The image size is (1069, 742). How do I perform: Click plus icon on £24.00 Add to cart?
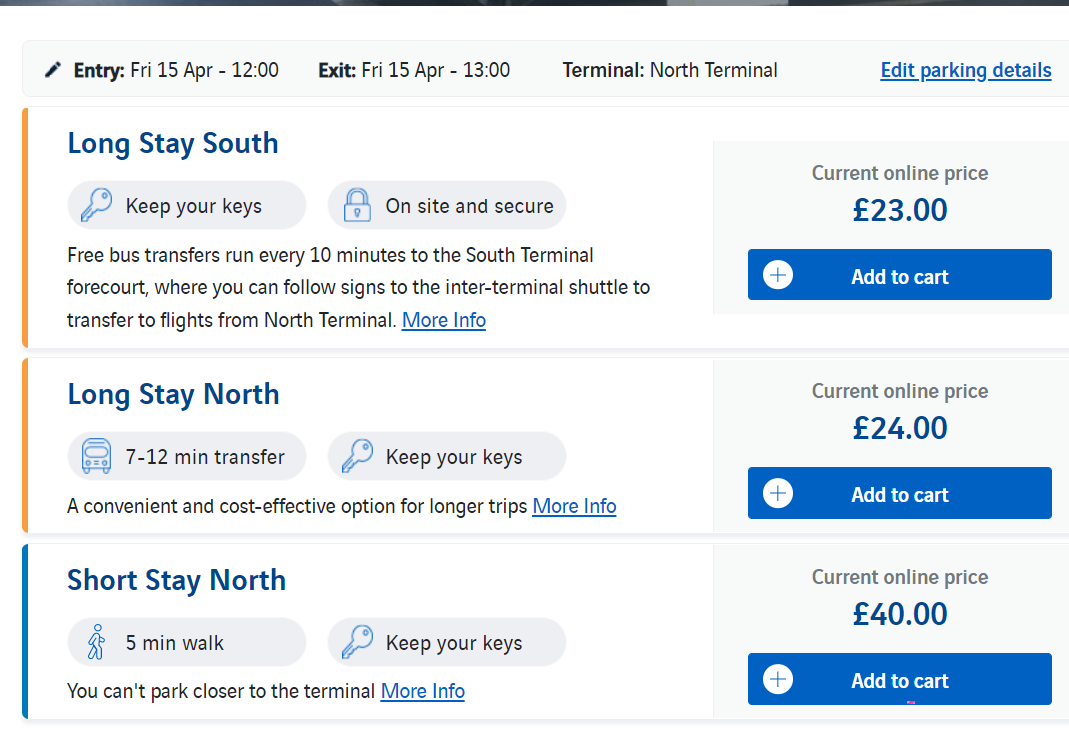pyautogui.click(x=778, y=493)
